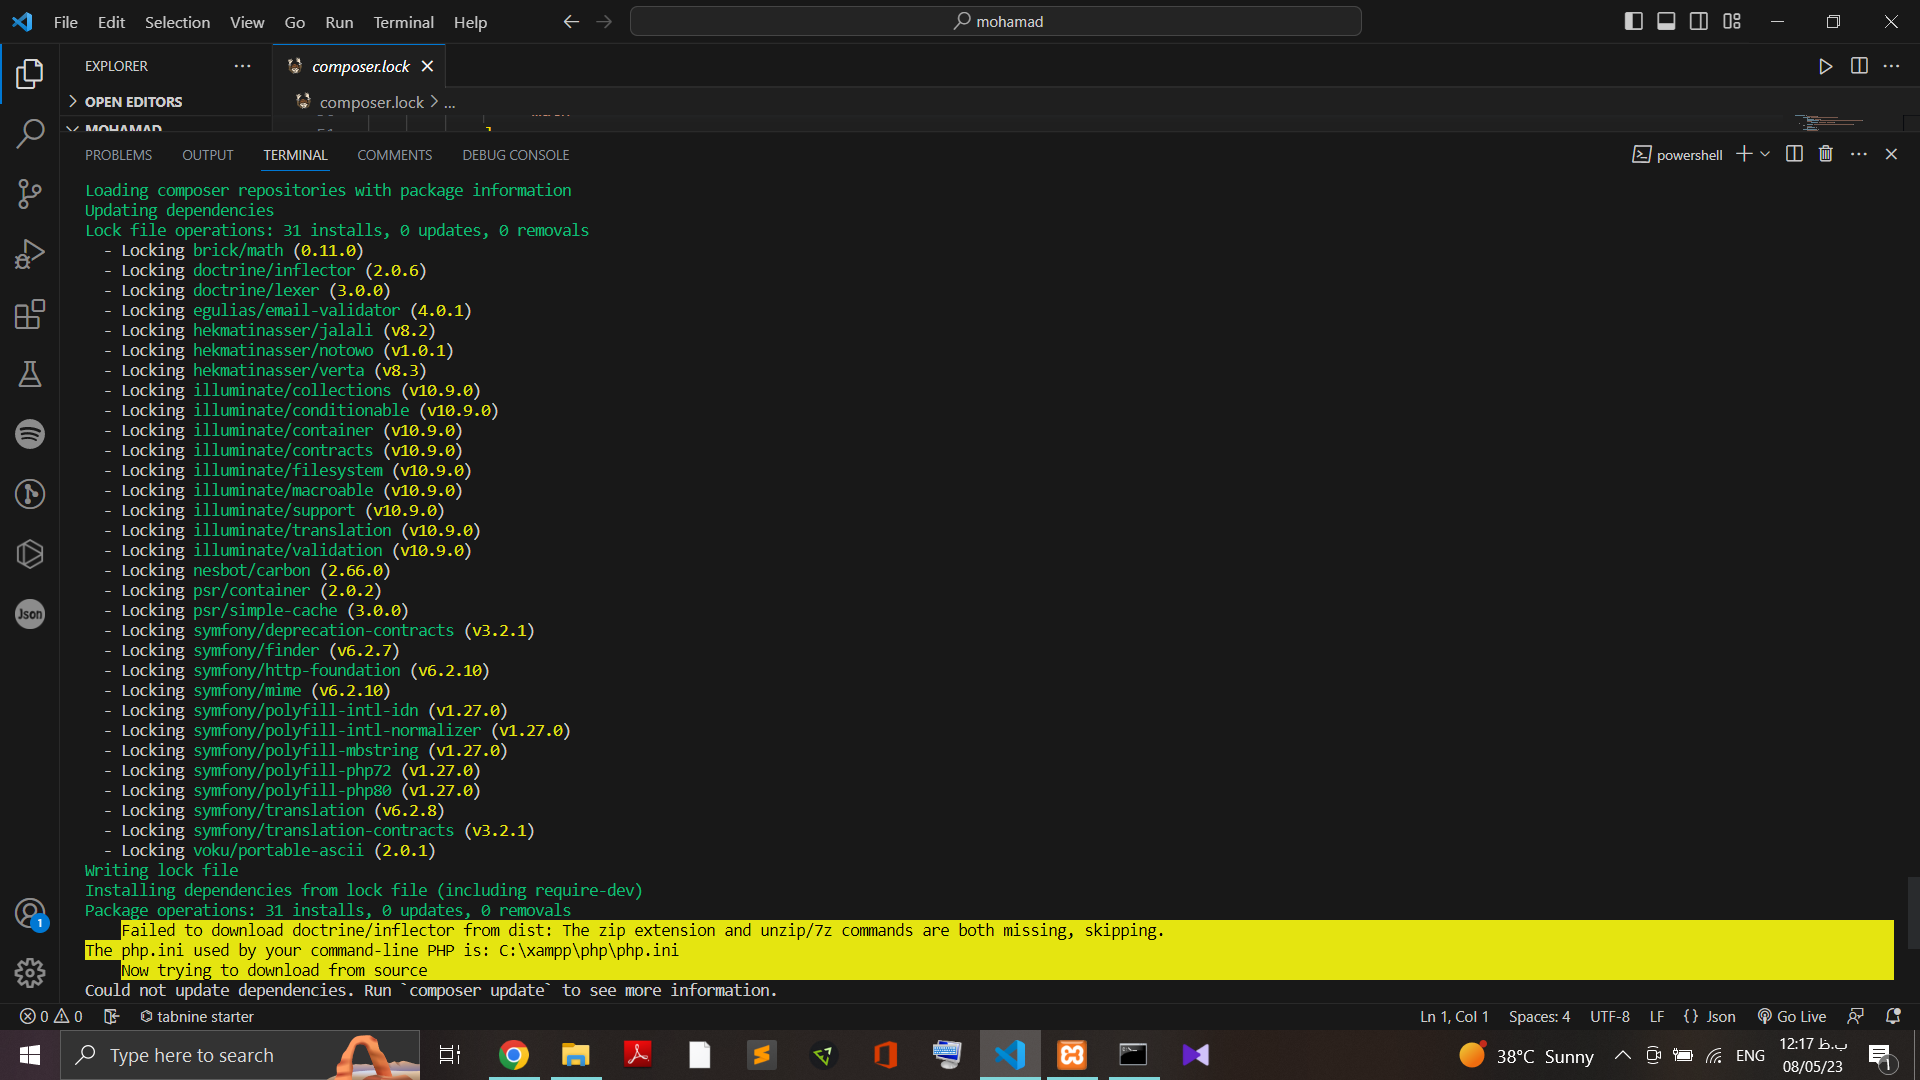Kill terminal with trash icon
The image size is (1920, 1080).
tap(1826, 154)
